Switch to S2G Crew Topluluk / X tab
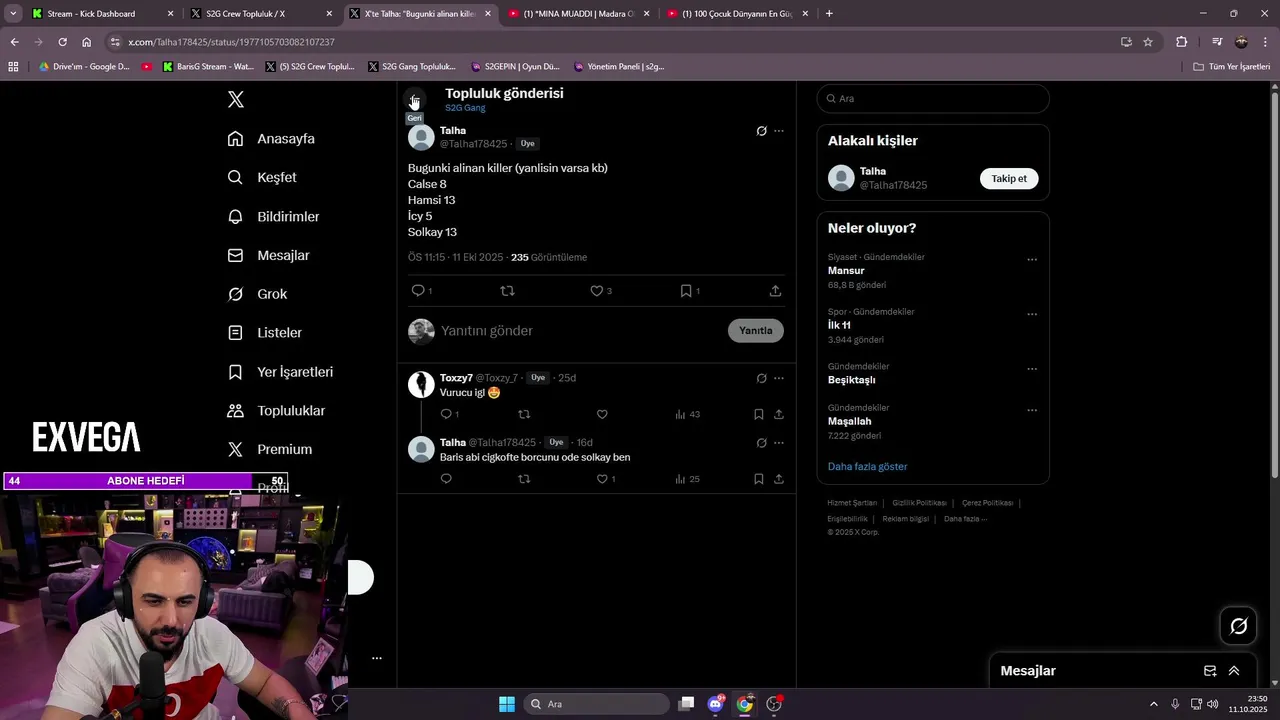 tap(262, 14)
